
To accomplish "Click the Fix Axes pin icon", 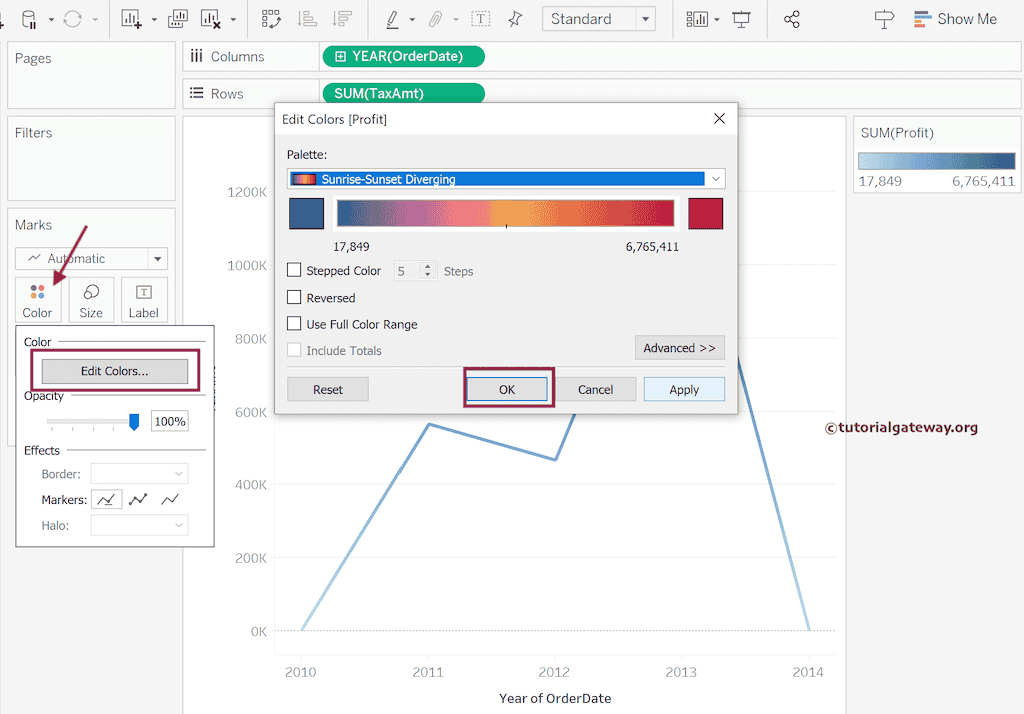I will (515, 20).
